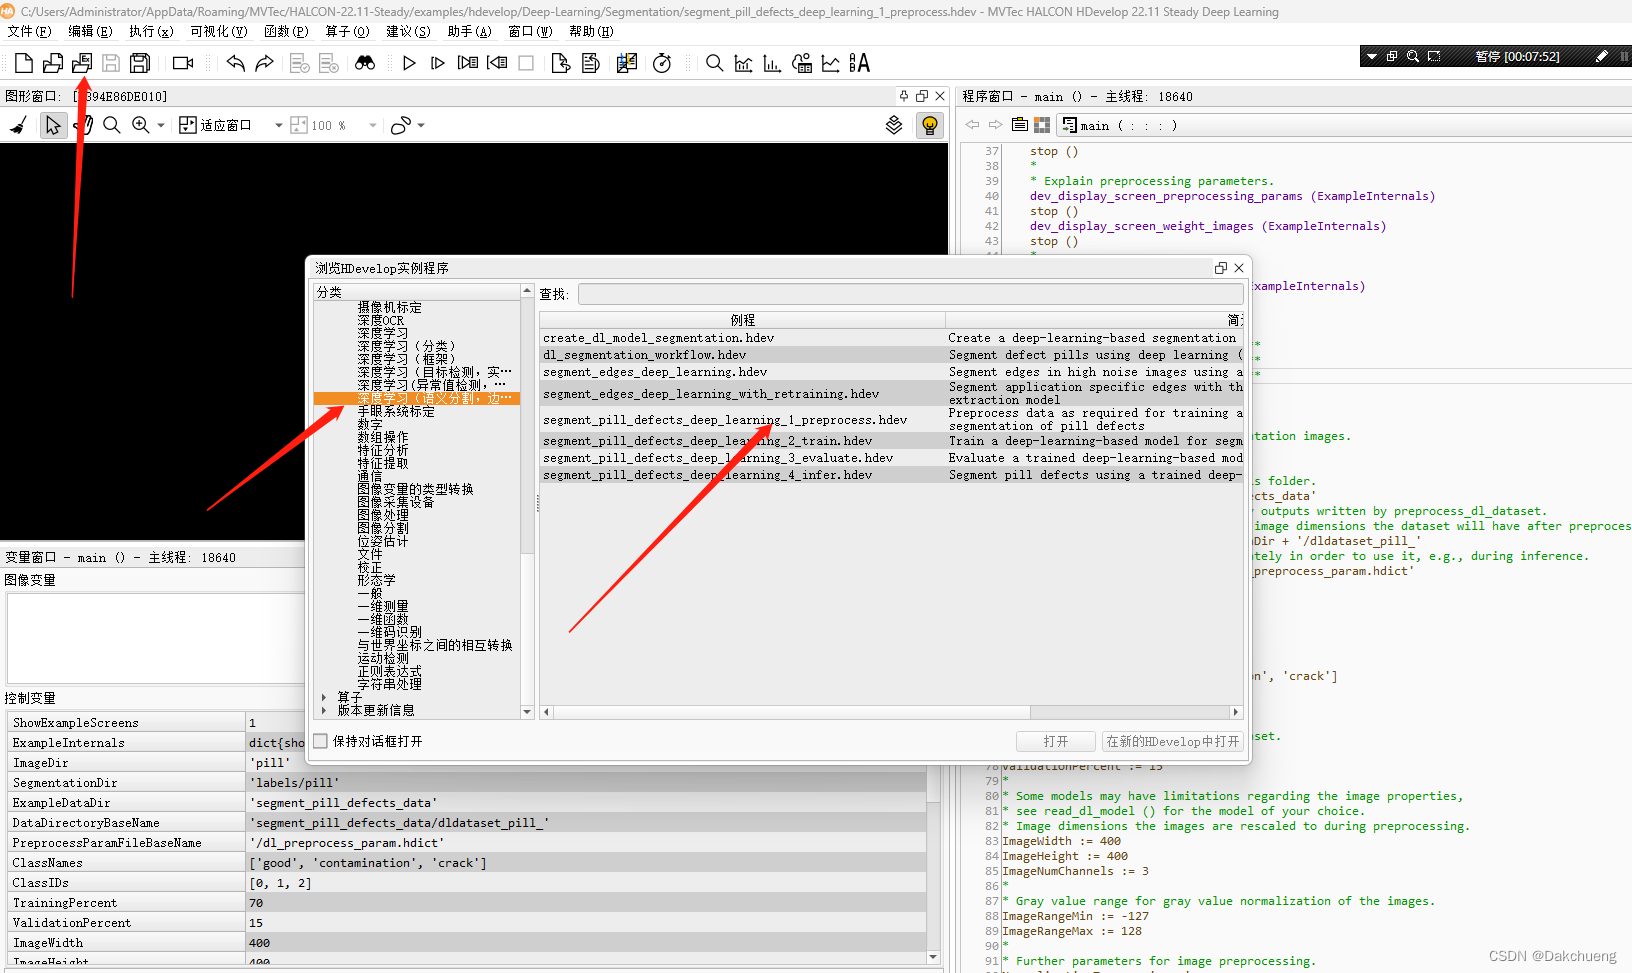
Task: Open the 助手(A) menu
Action: pyautogui.click(x=469, y=31)
